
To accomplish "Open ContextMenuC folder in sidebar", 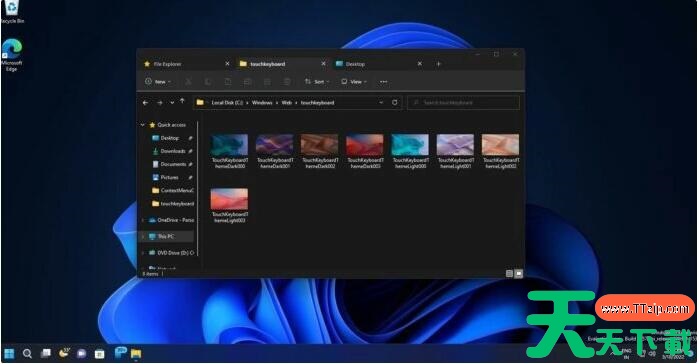I will pyautogui.click(x=173, y=191).
